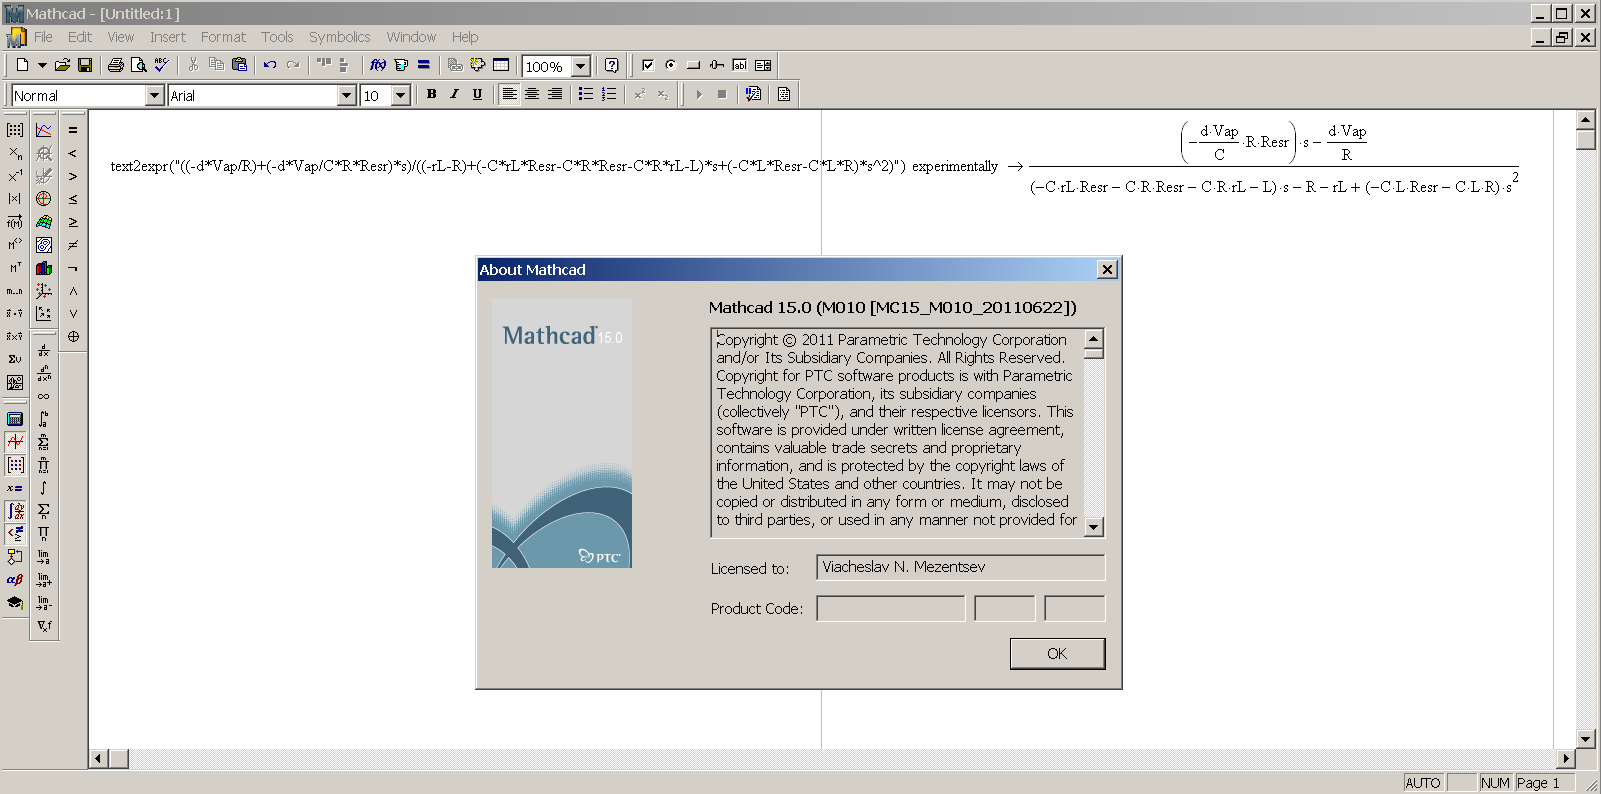This screenshot has width=1601, height=794.
Task: Insert the less-than-or-equal Boolean operator
Action: coord(73,199)
